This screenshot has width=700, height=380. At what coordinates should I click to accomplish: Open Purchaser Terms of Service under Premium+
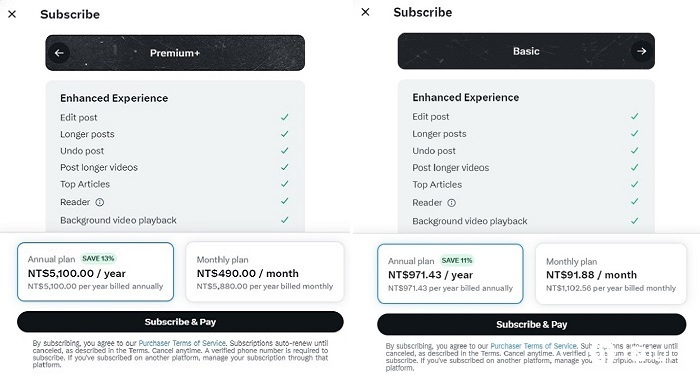182,343
